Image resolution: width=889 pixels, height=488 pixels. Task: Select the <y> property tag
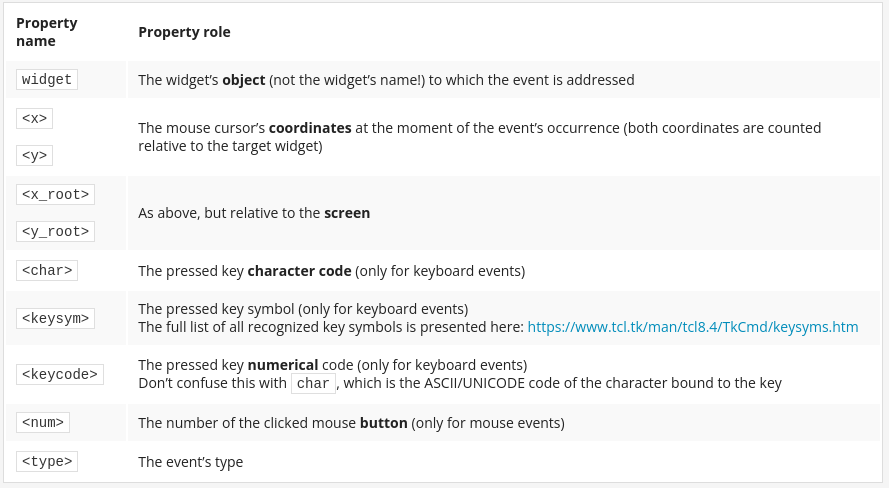(35, 155)
